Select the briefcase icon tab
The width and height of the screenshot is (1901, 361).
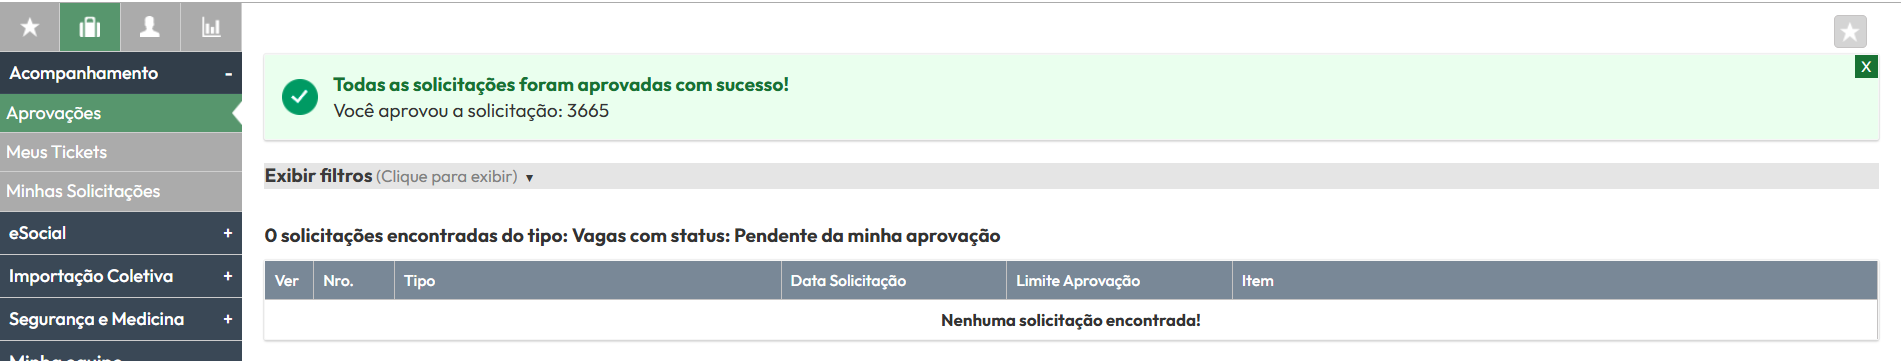pos(90,27)
